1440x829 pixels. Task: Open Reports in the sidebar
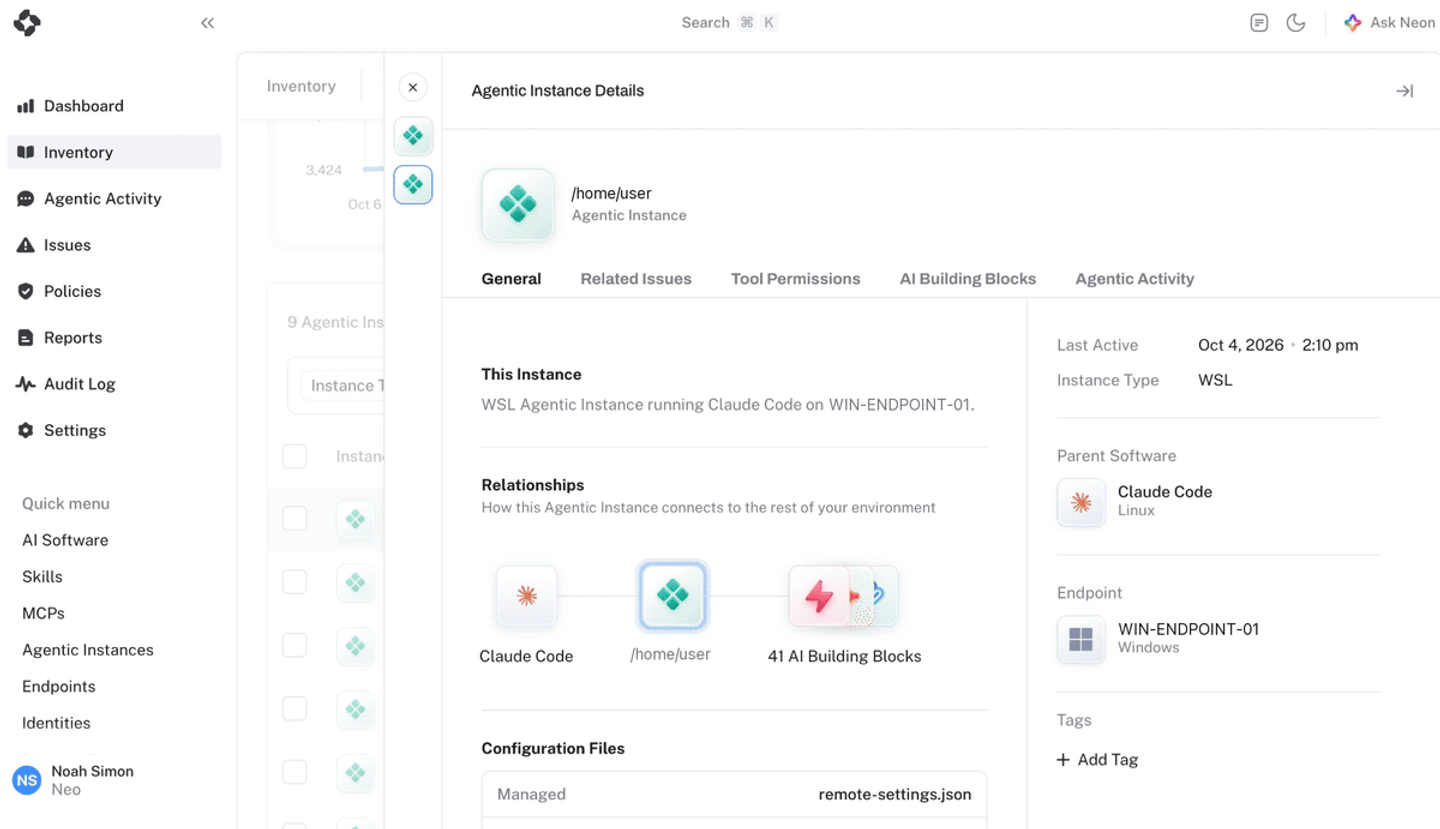(115, 337)
